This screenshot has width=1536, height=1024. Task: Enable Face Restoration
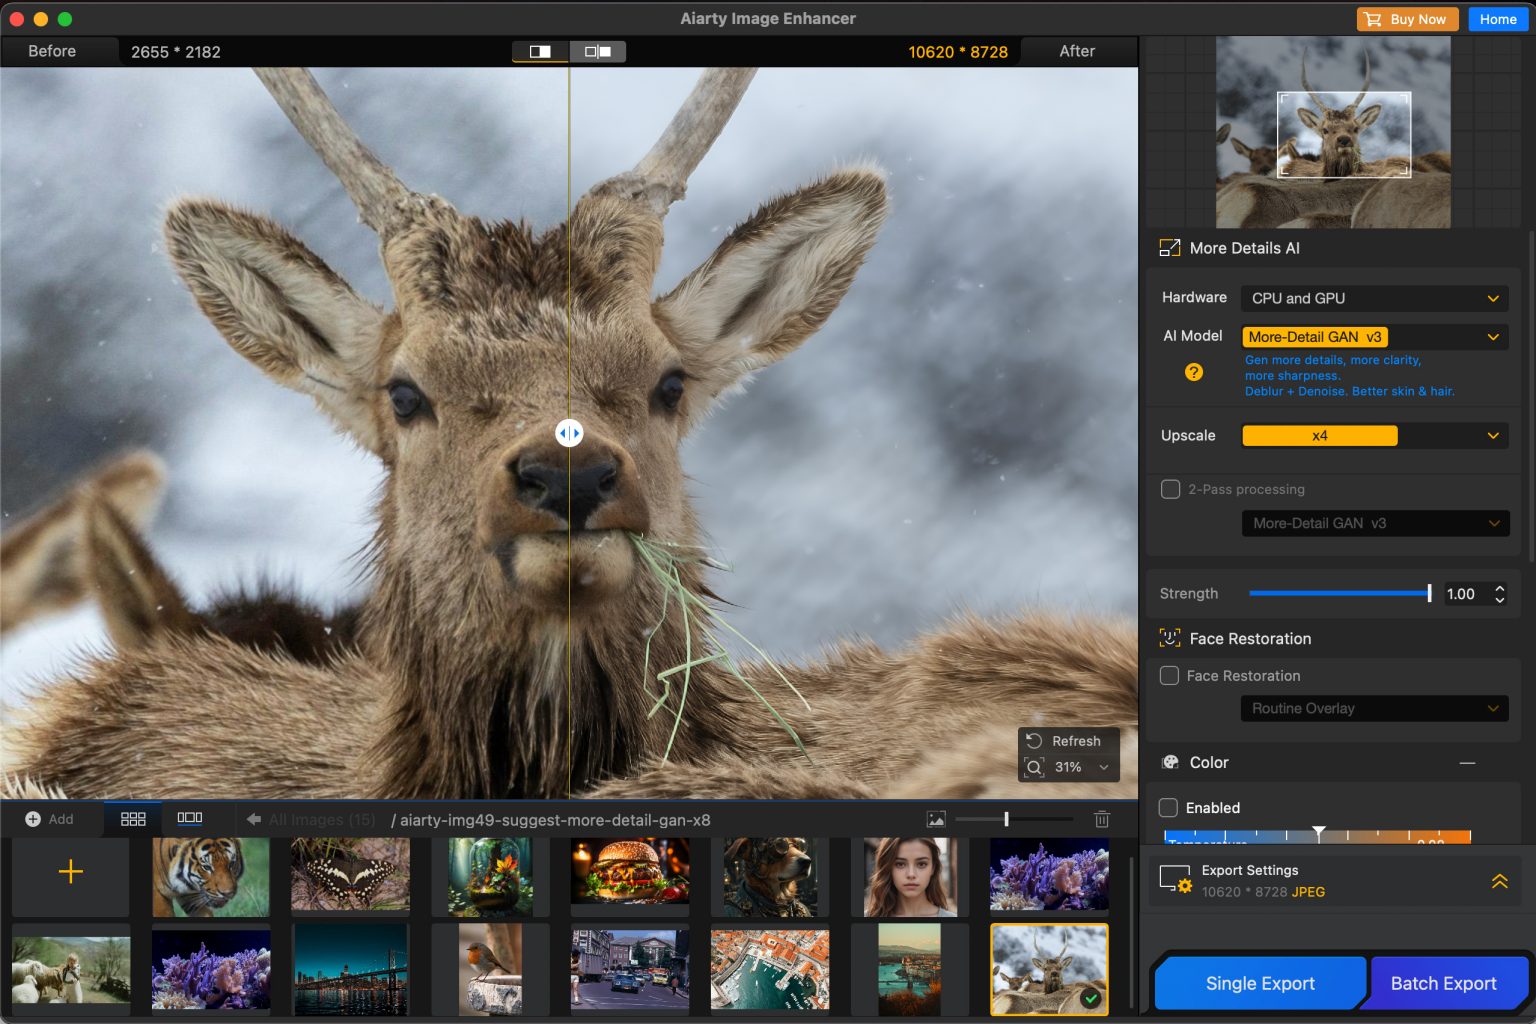[x=1170, y=676]
